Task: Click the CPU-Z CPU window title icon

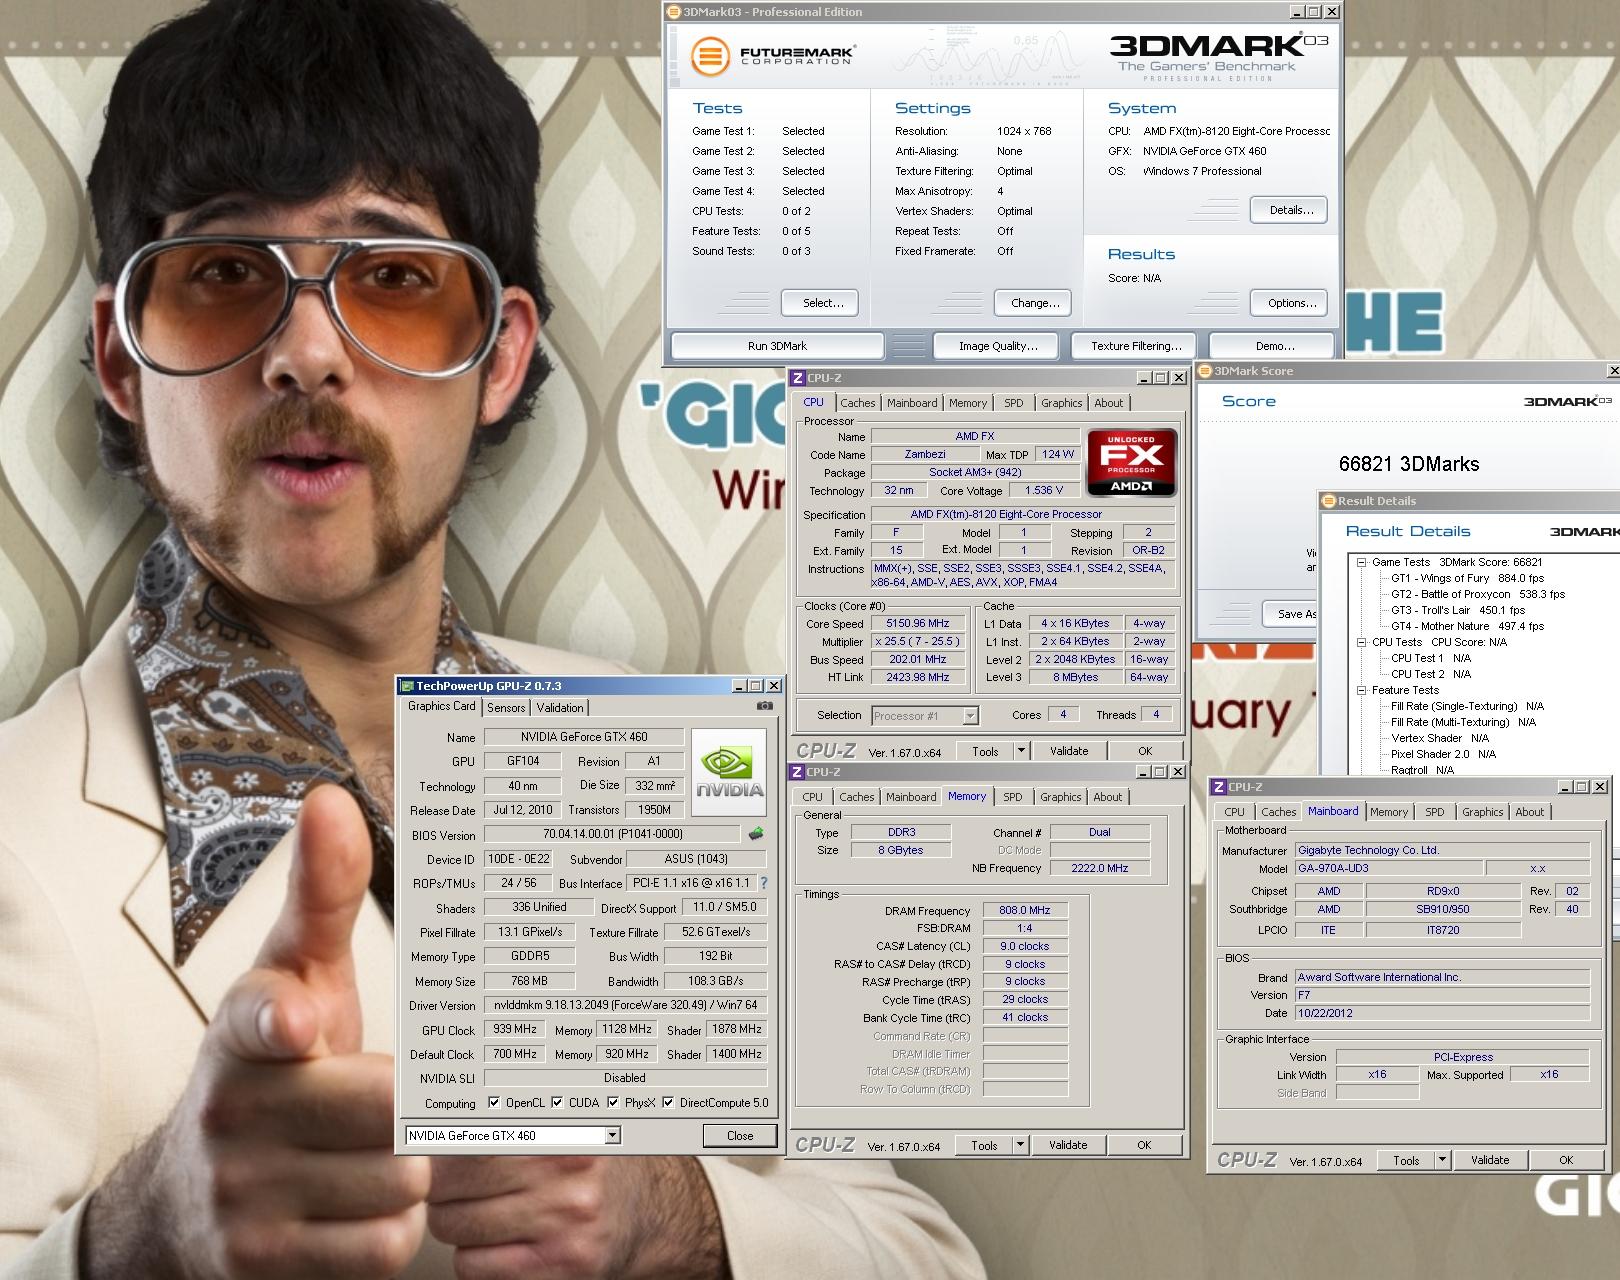Action: (x=798, y=378)
